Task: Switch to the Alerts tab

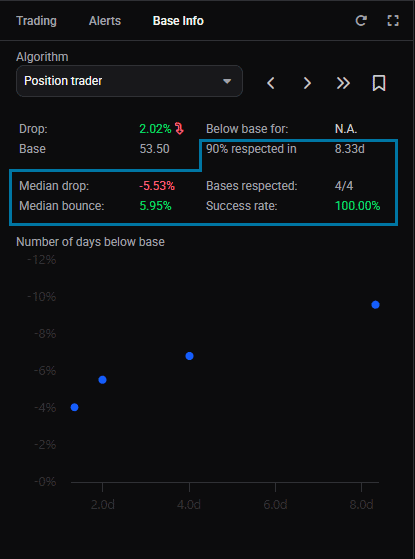Action: click(x=105, y=21)
